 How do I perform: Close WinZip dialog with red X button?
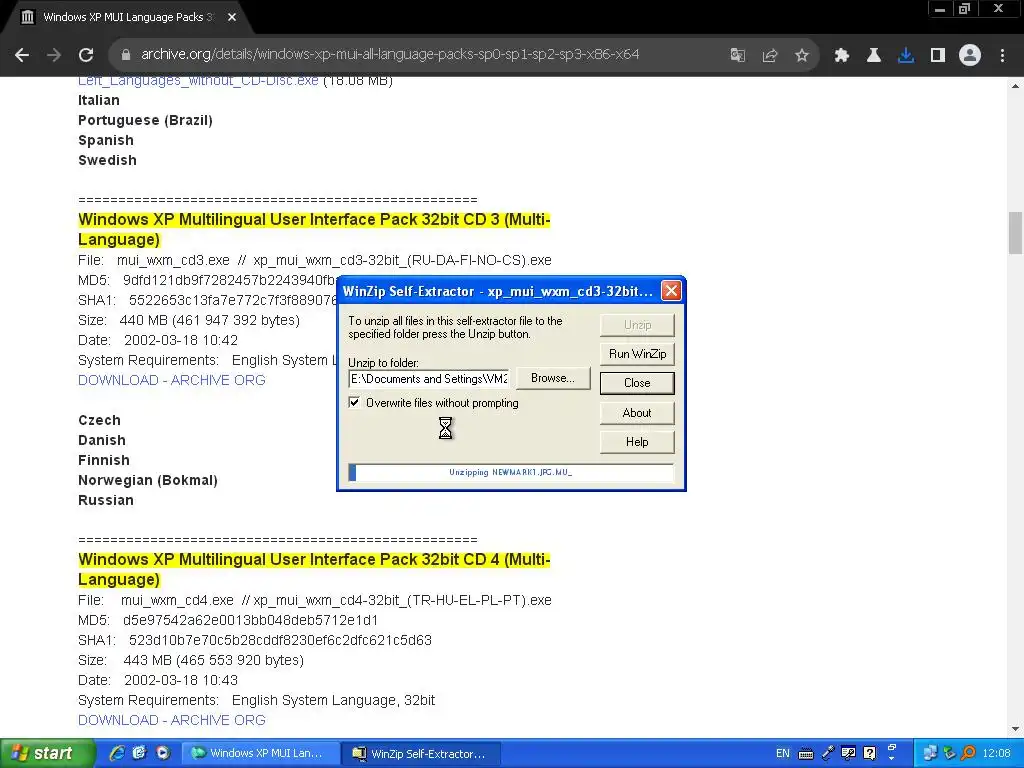[671, 291]
